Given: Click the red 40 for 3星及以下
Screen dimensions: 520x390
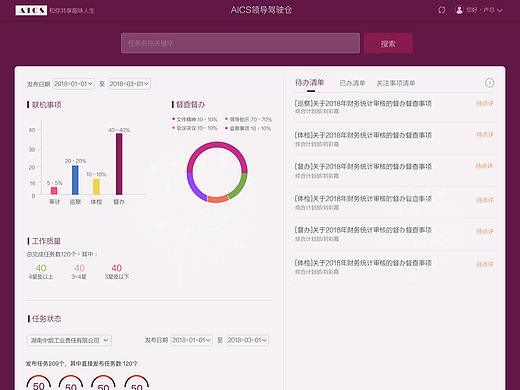Looking at the screenshot, I should 117,268.
